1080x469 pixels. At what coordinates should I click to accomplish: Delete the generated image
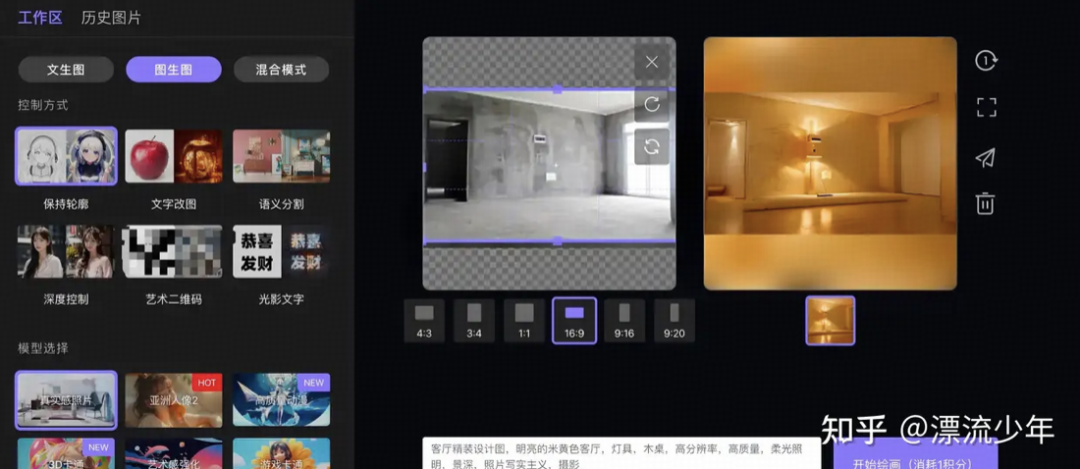coord(985,203)
